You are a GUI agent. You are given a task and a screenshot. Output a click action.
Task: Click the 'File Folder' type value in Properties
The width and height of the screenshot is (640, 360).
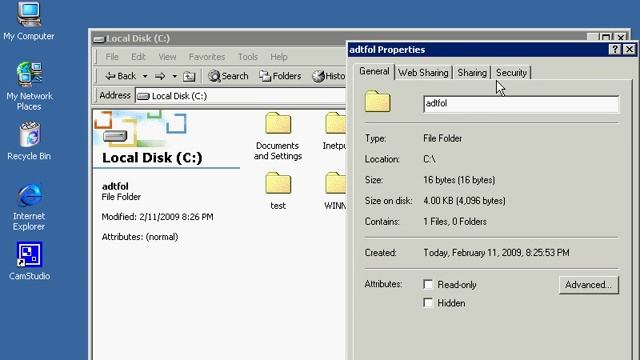[x=443, y=138]
